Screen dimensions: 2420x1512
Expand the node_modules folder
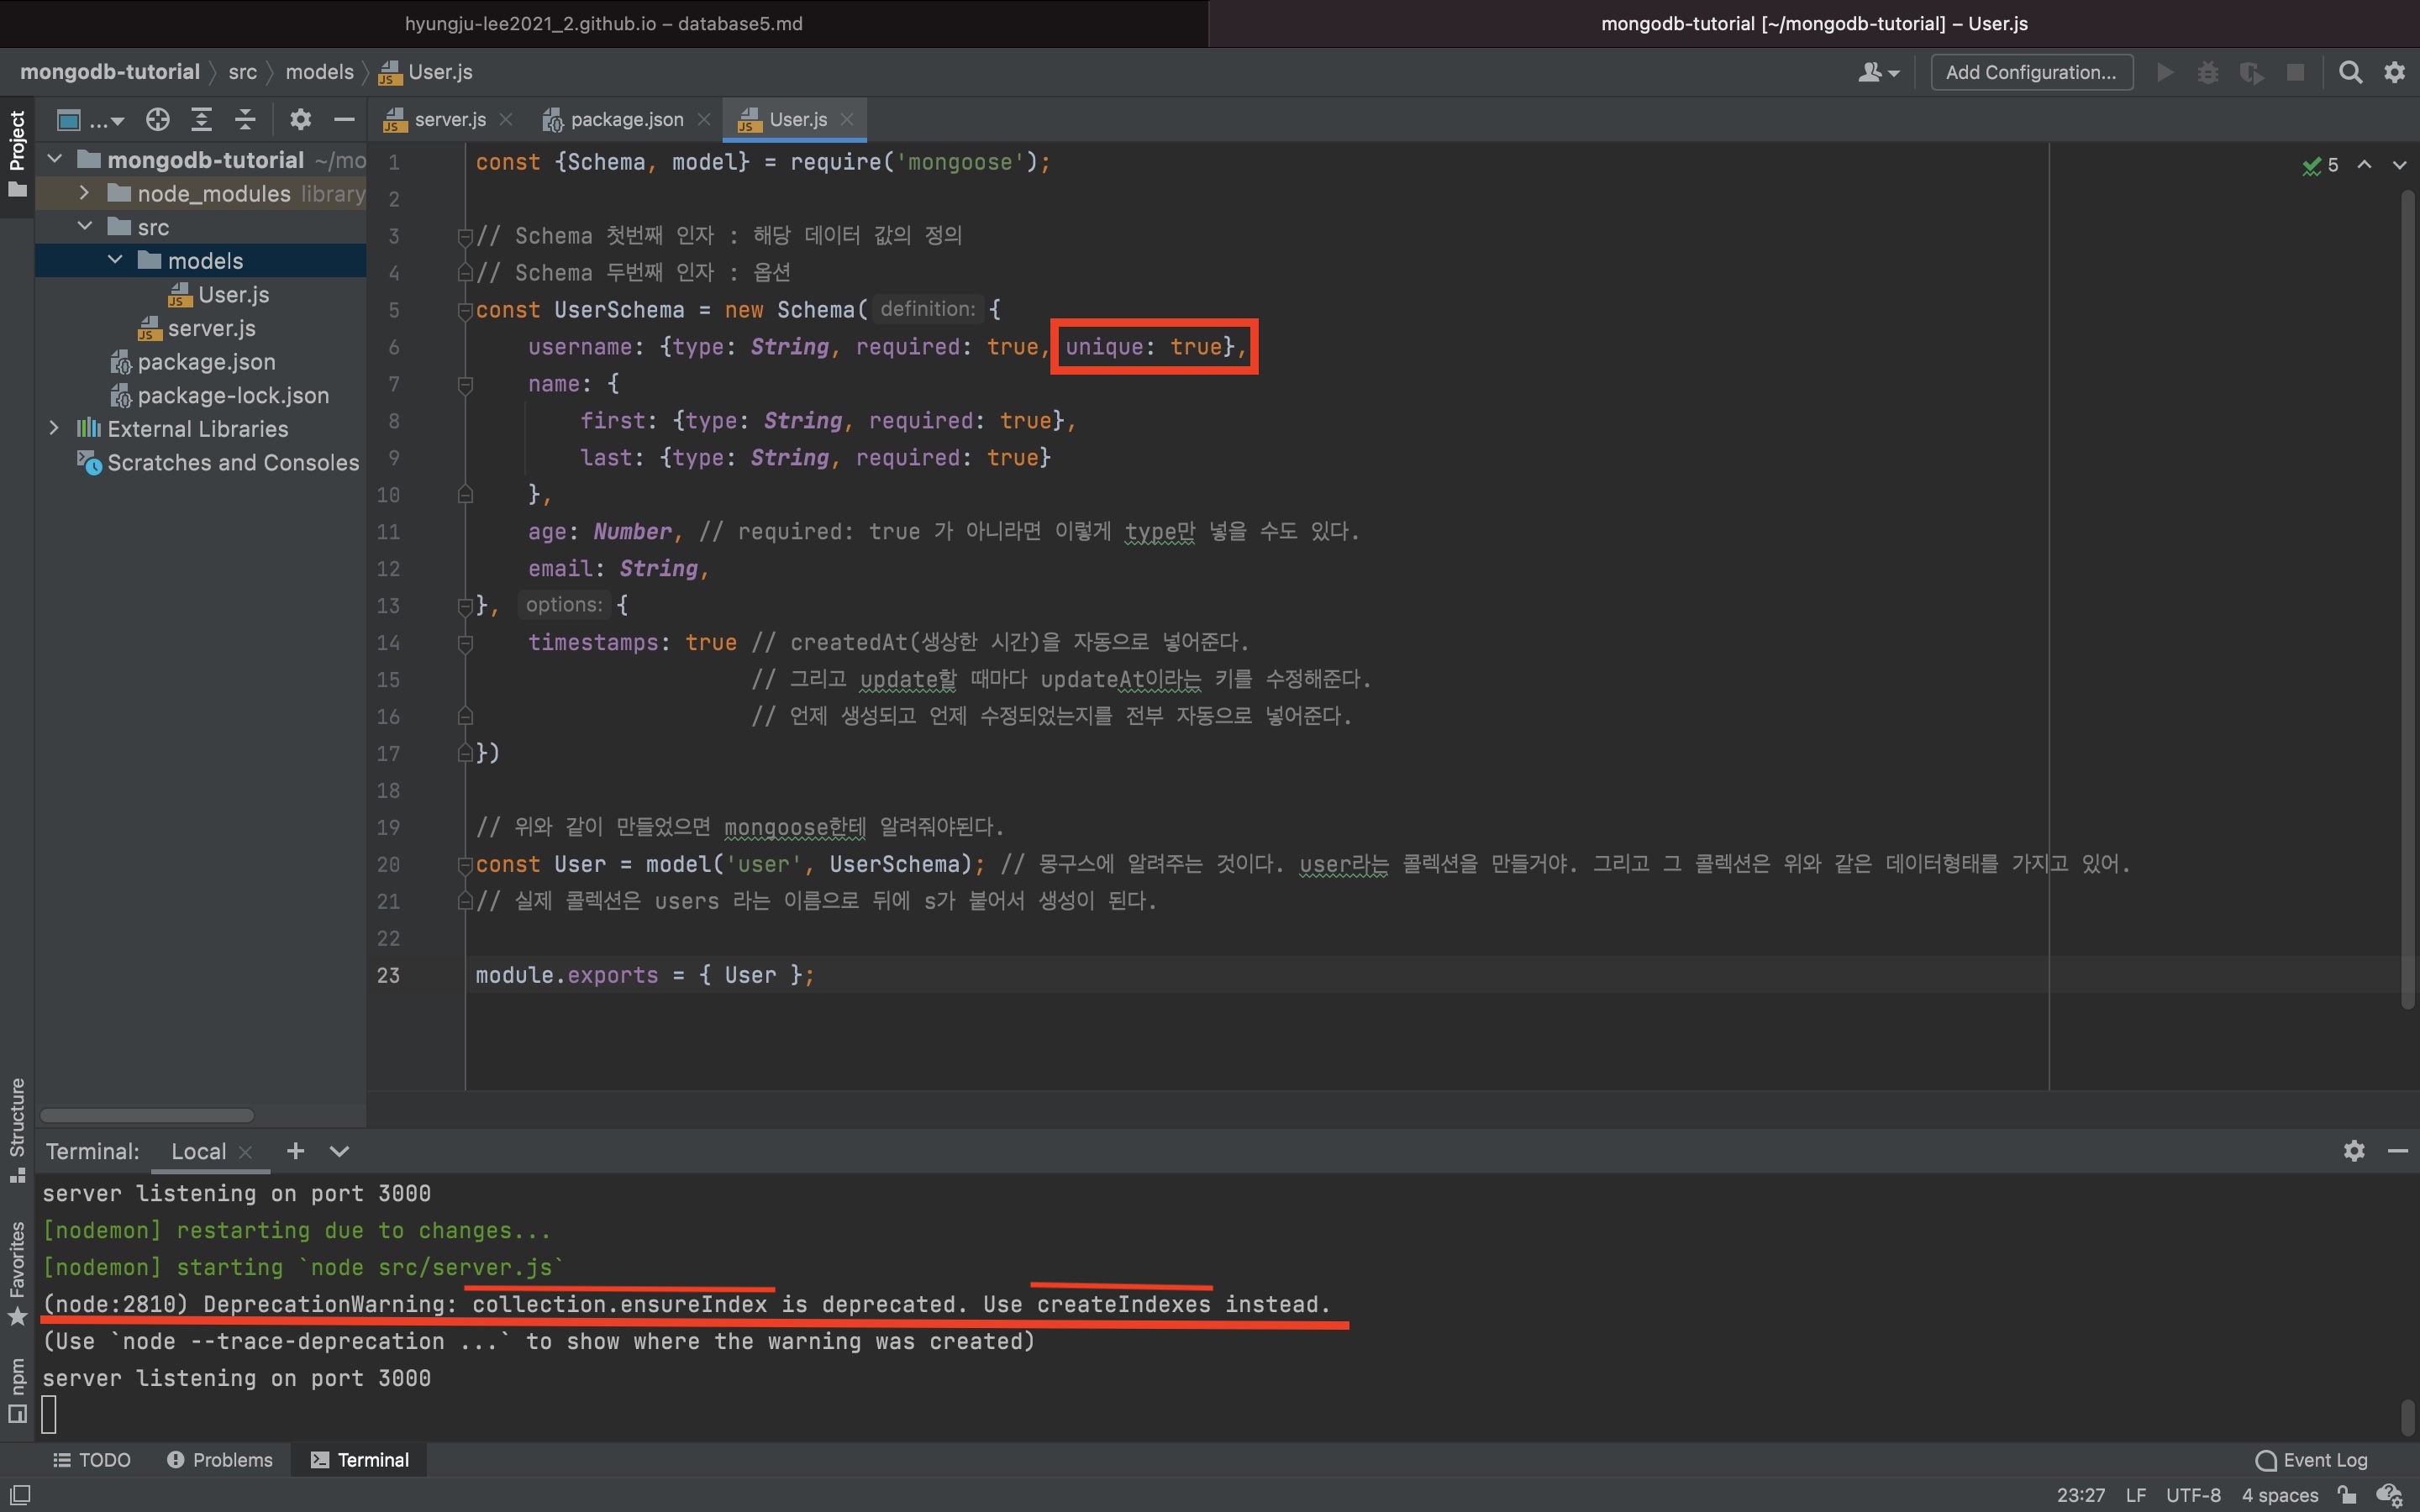[x=85, y=193]
